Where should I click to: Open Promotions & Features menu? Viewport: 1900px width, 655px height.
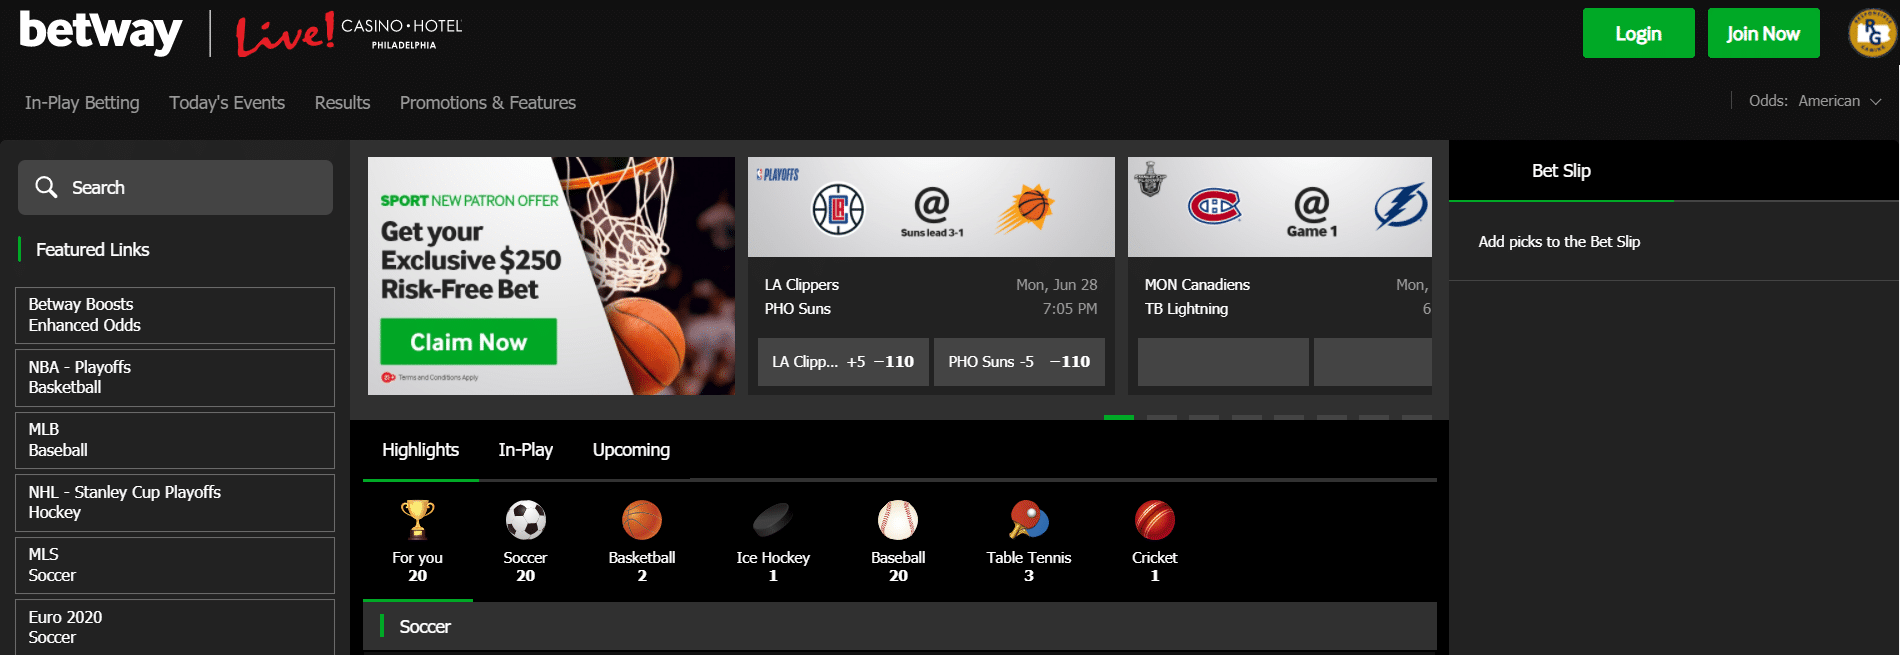[x=488, y=103]
